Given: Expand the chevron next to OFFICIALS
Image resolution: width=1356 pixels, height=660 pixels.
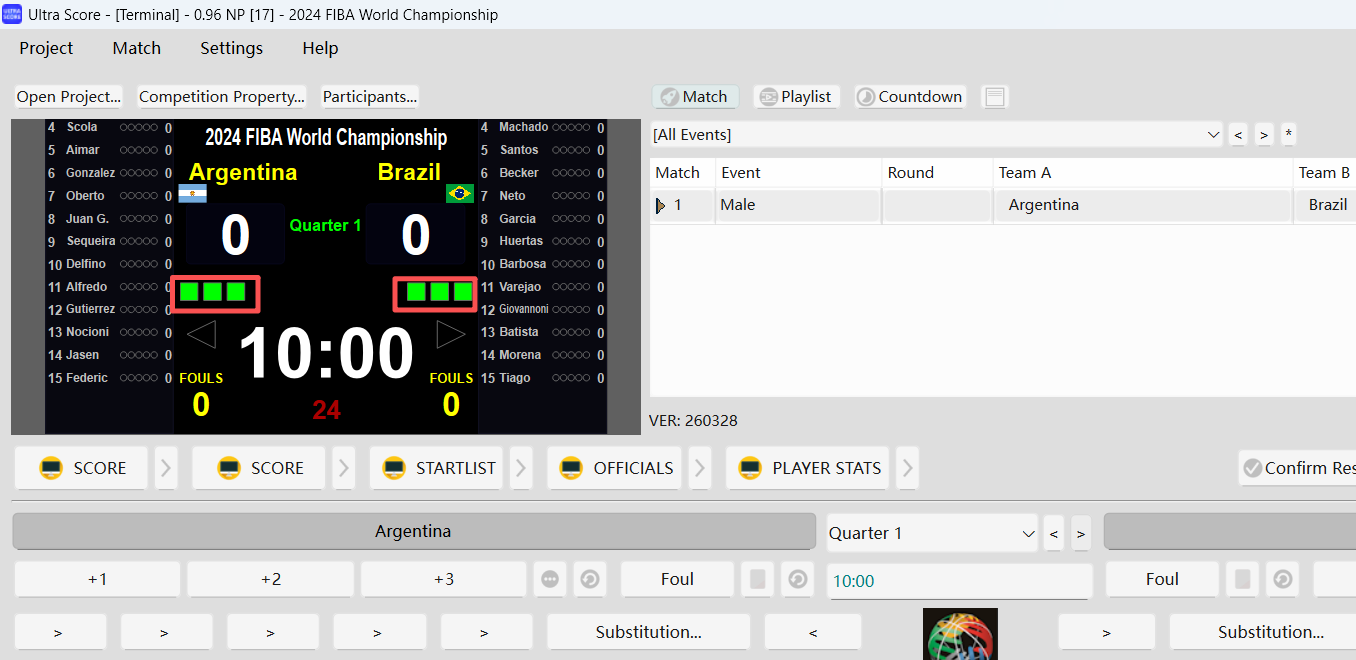Looking at the screenshot, I should 699,468.
